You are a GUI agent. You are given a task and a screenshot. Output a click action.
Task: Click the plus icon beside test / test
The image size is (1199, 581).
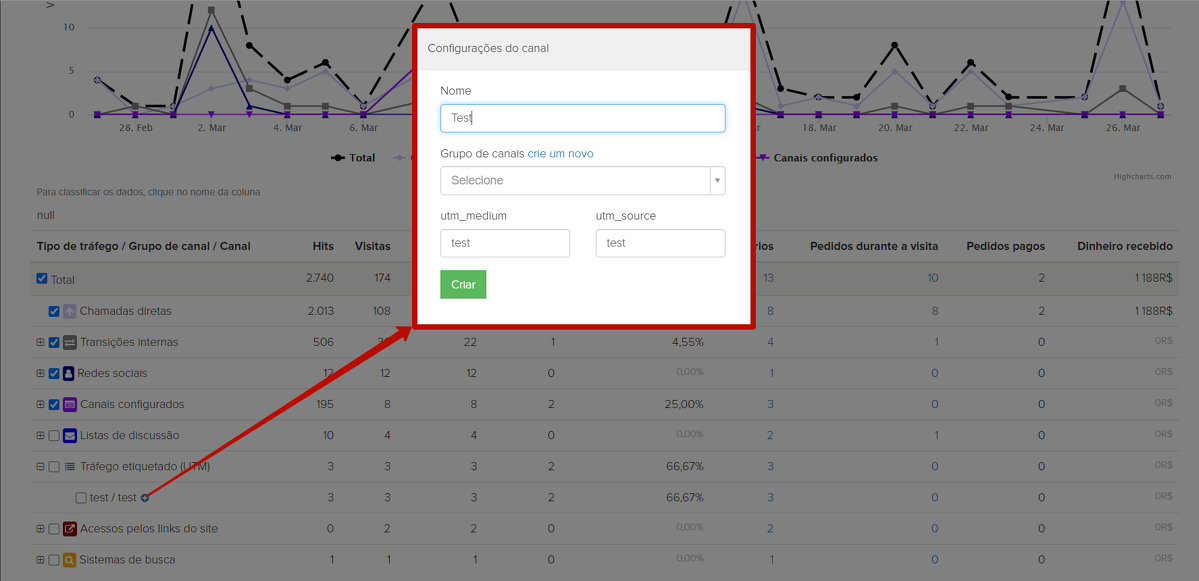click(145, 498)
